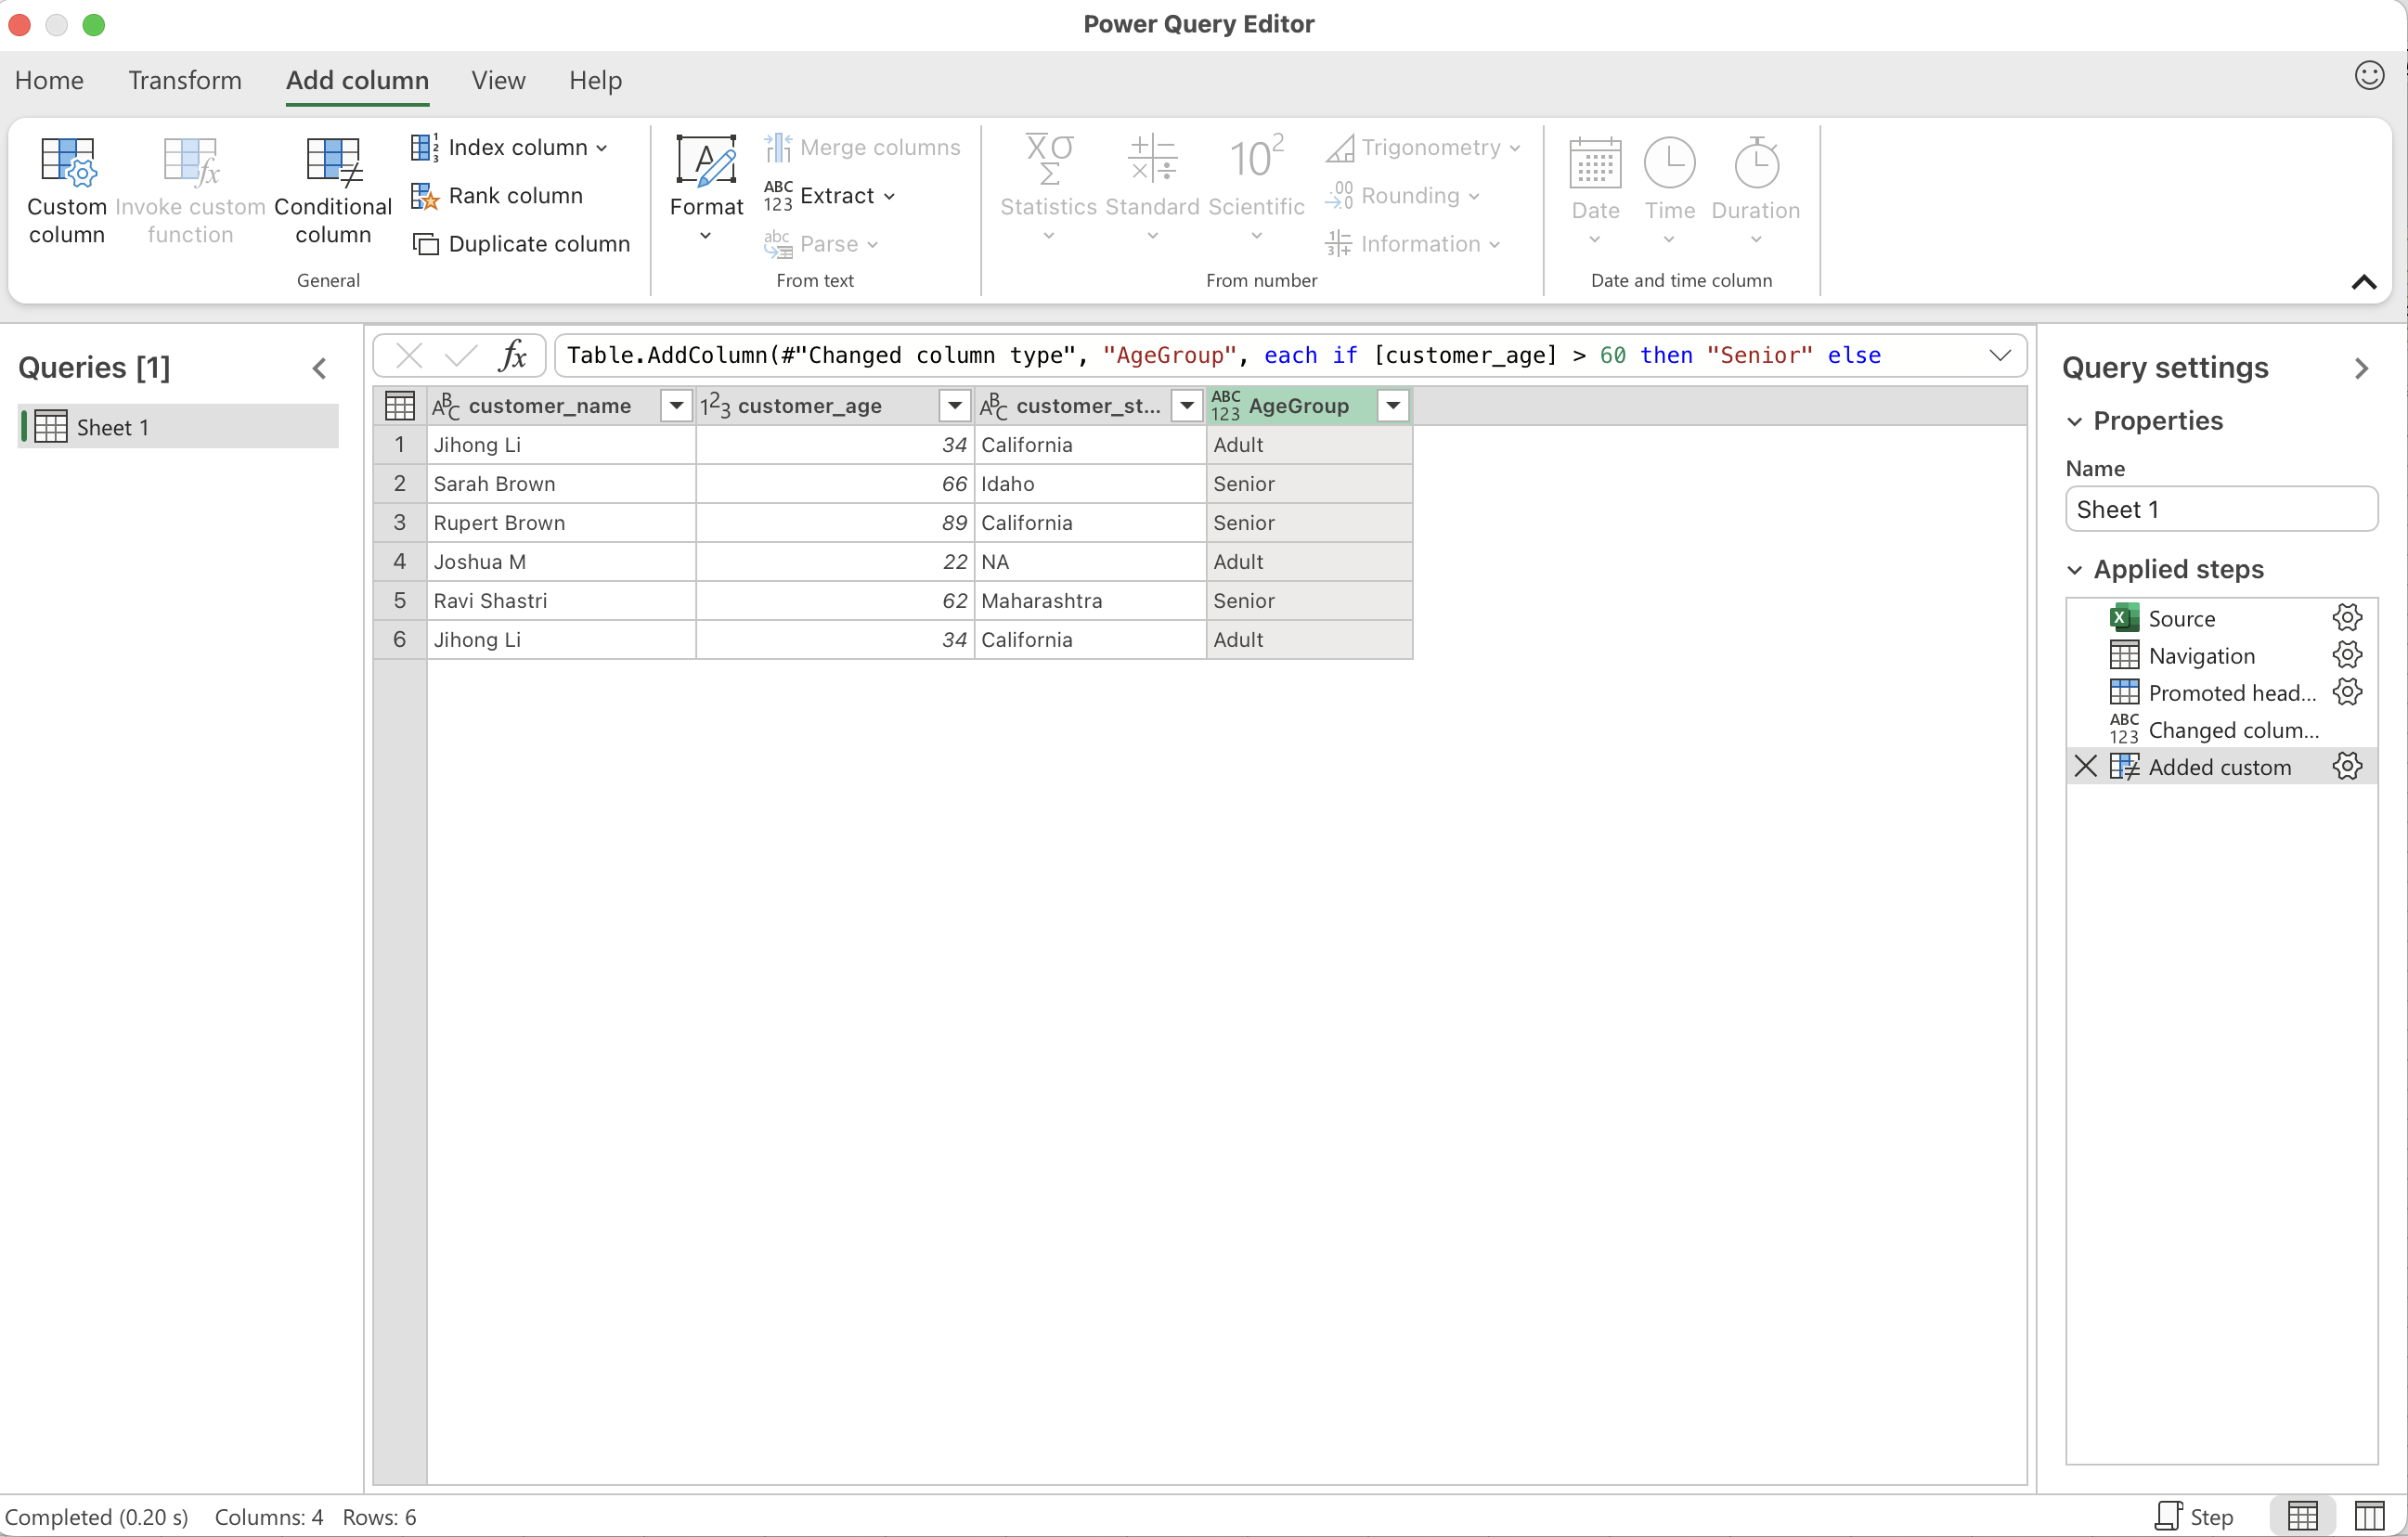The width and height of the screenshot is (2408, 1537).
Task: Switch to data grid view
Action: [x=2302, y=1516]
